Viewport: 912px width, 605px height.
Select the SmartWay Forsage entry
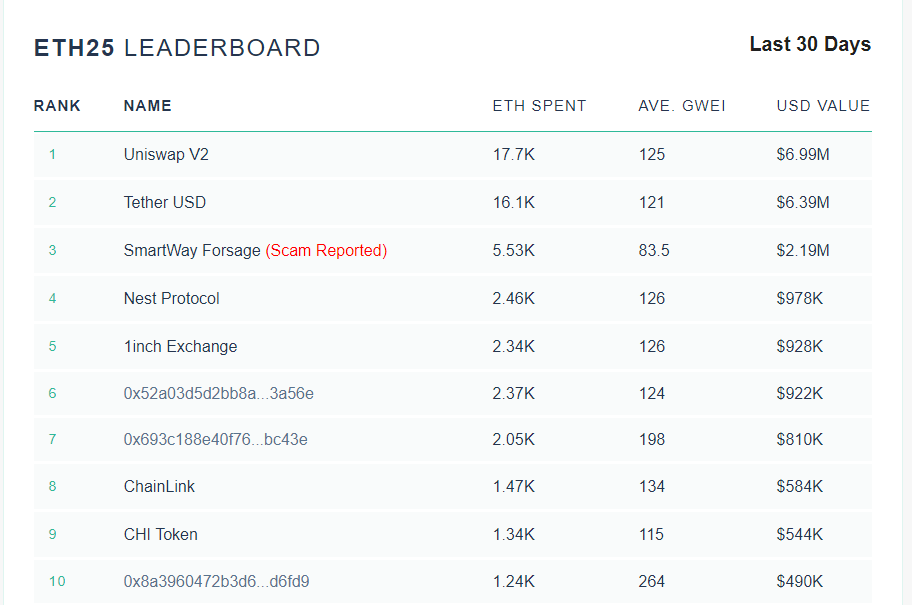click(x=192, y=251)
